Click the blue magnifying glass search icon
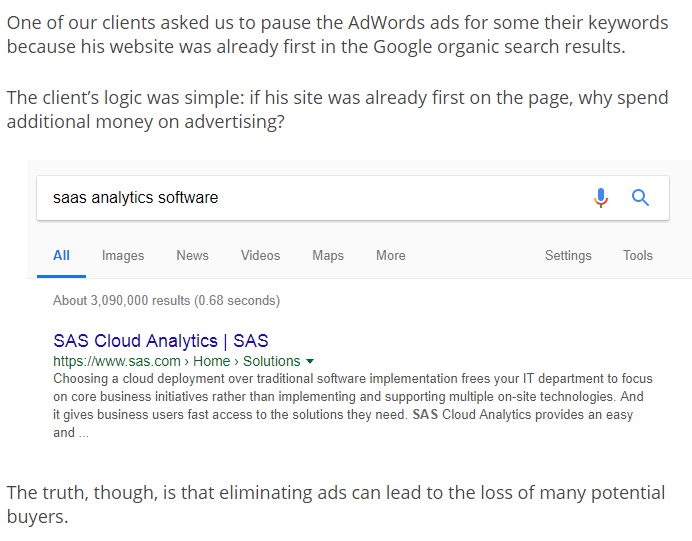The image size is (692, 541). (640, 198)
